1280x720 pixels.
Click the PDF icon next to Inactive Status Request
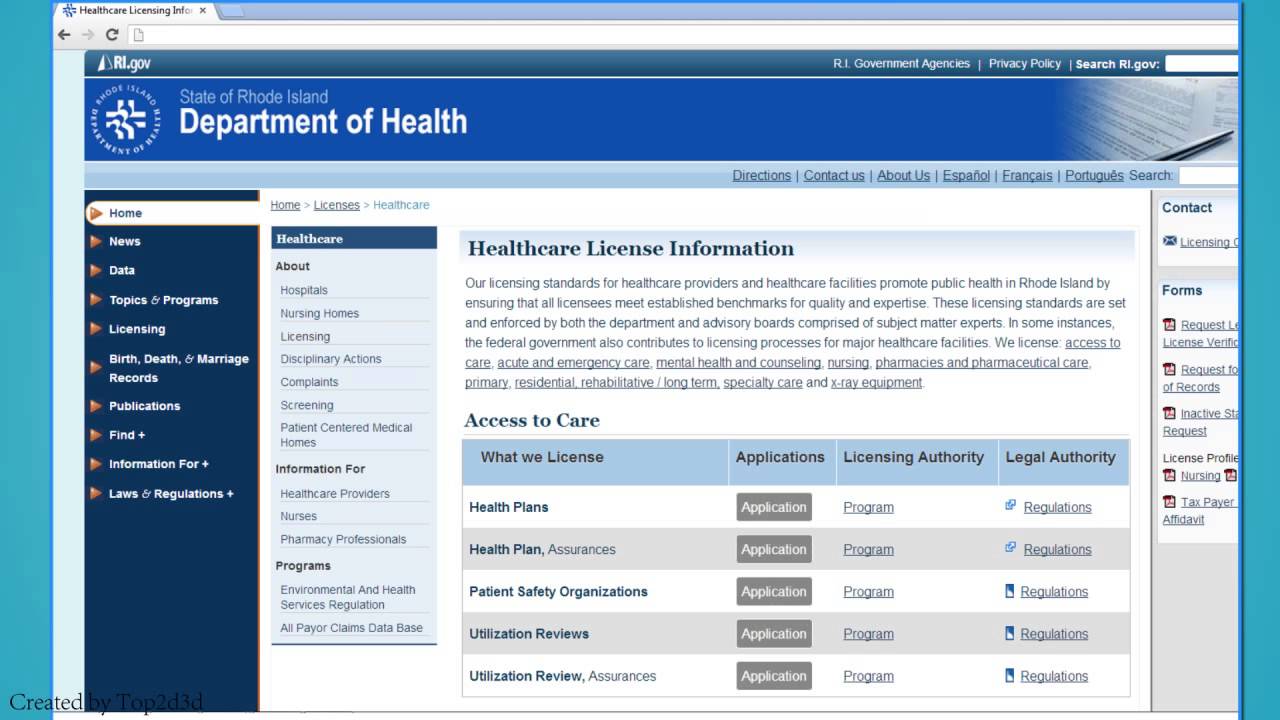1169,413
